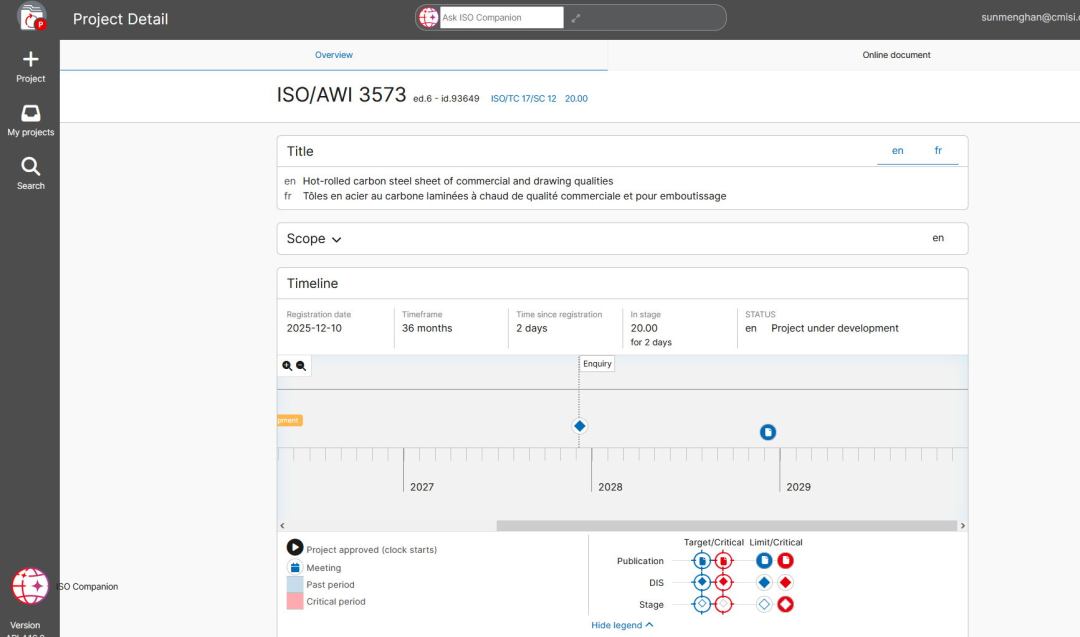Click the English title Hot-rolled carbon steel sheet
1080x637 pixels.
pos(458,181)
